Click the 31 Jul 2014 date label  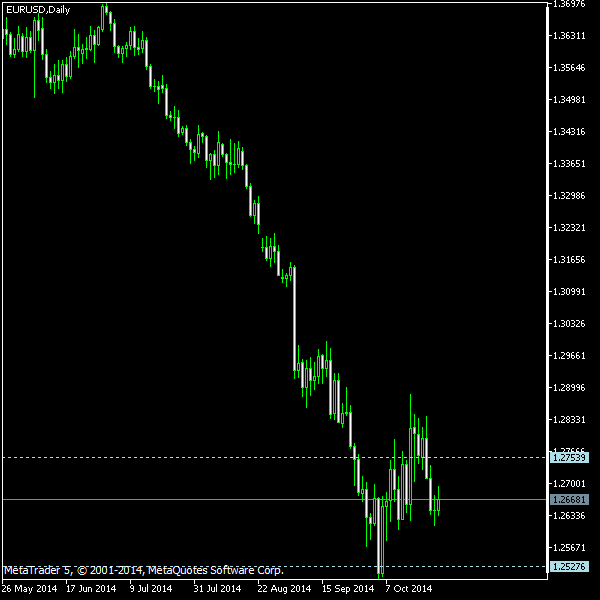point(217,589)
